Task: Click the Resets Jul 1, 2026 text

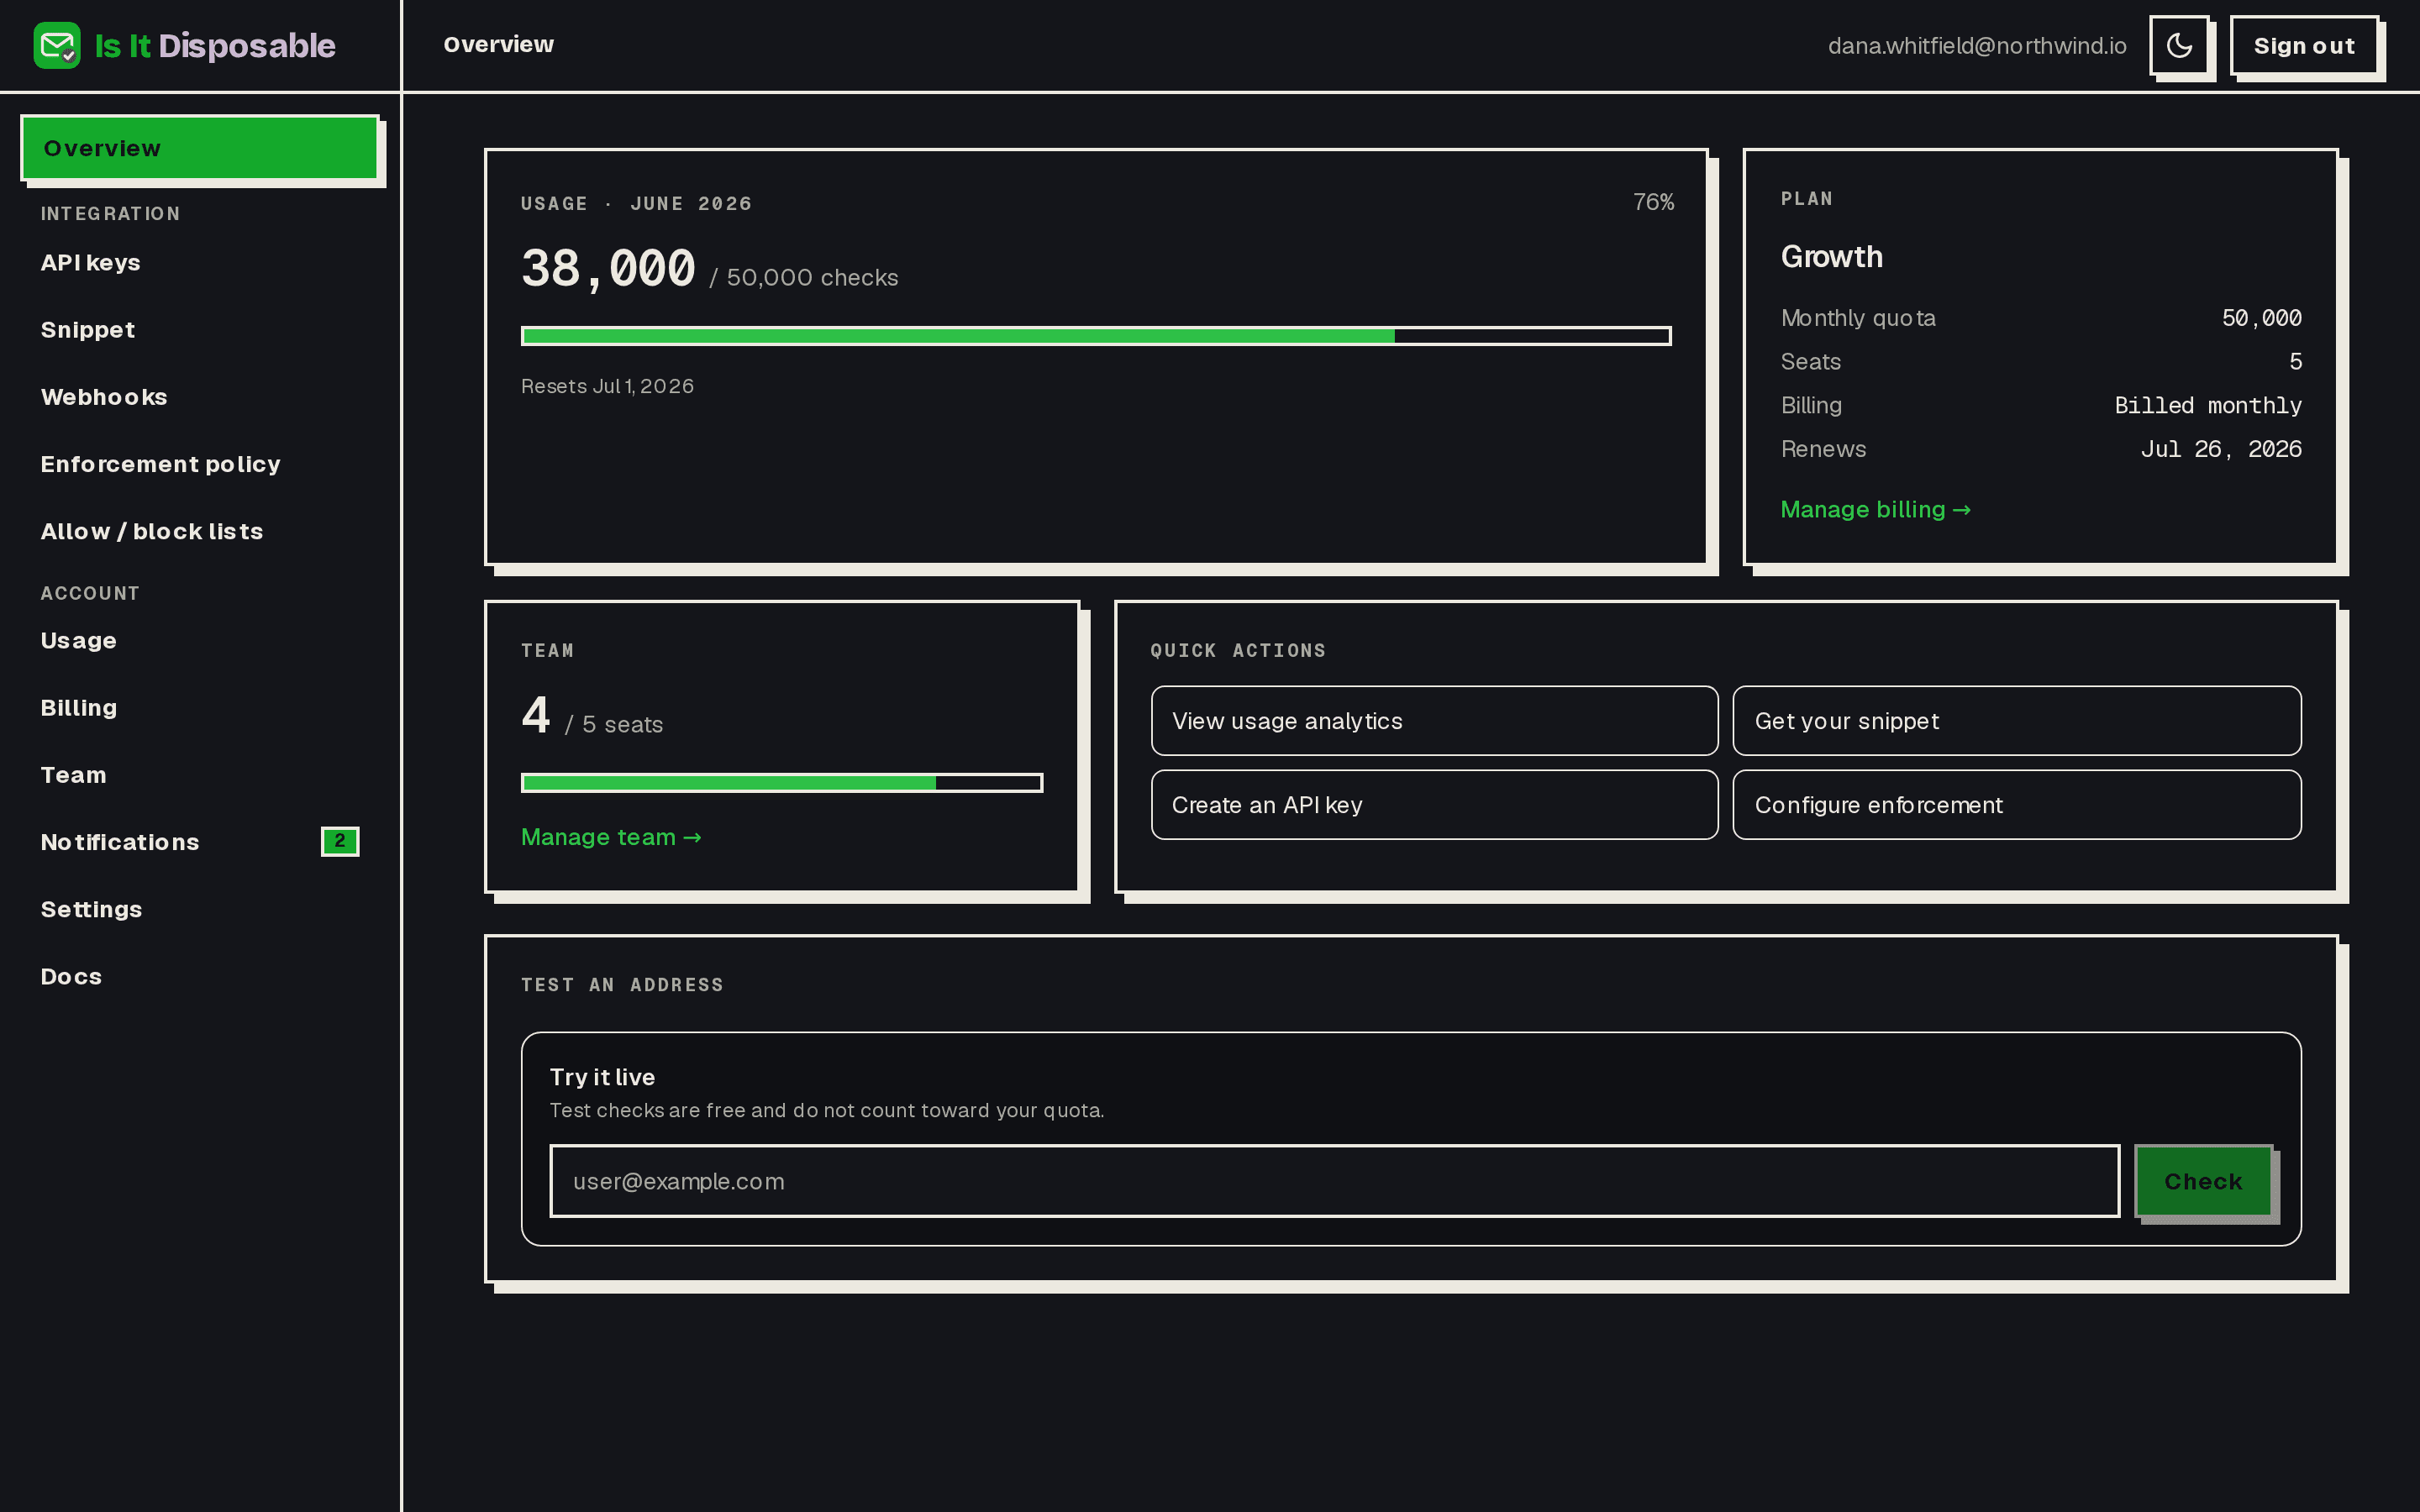Action: pos(607,386)
